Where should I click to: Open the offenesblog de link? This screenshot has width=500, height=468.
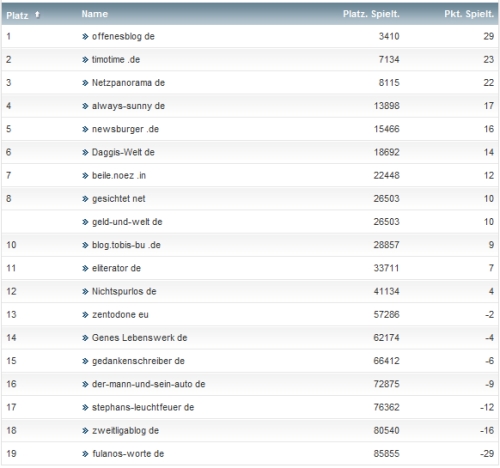pyautogui.click(x=123, y=36)
